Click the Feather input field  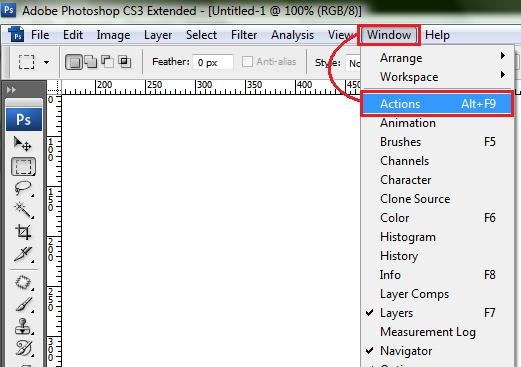click(213, 62)
